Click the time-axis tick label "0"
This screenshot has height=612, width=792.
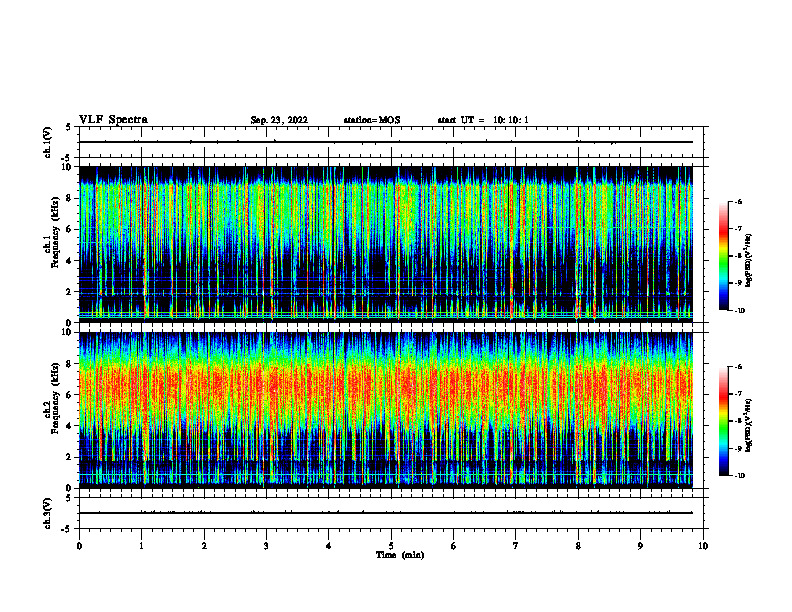pyautogui.click(x=79, y=546)
